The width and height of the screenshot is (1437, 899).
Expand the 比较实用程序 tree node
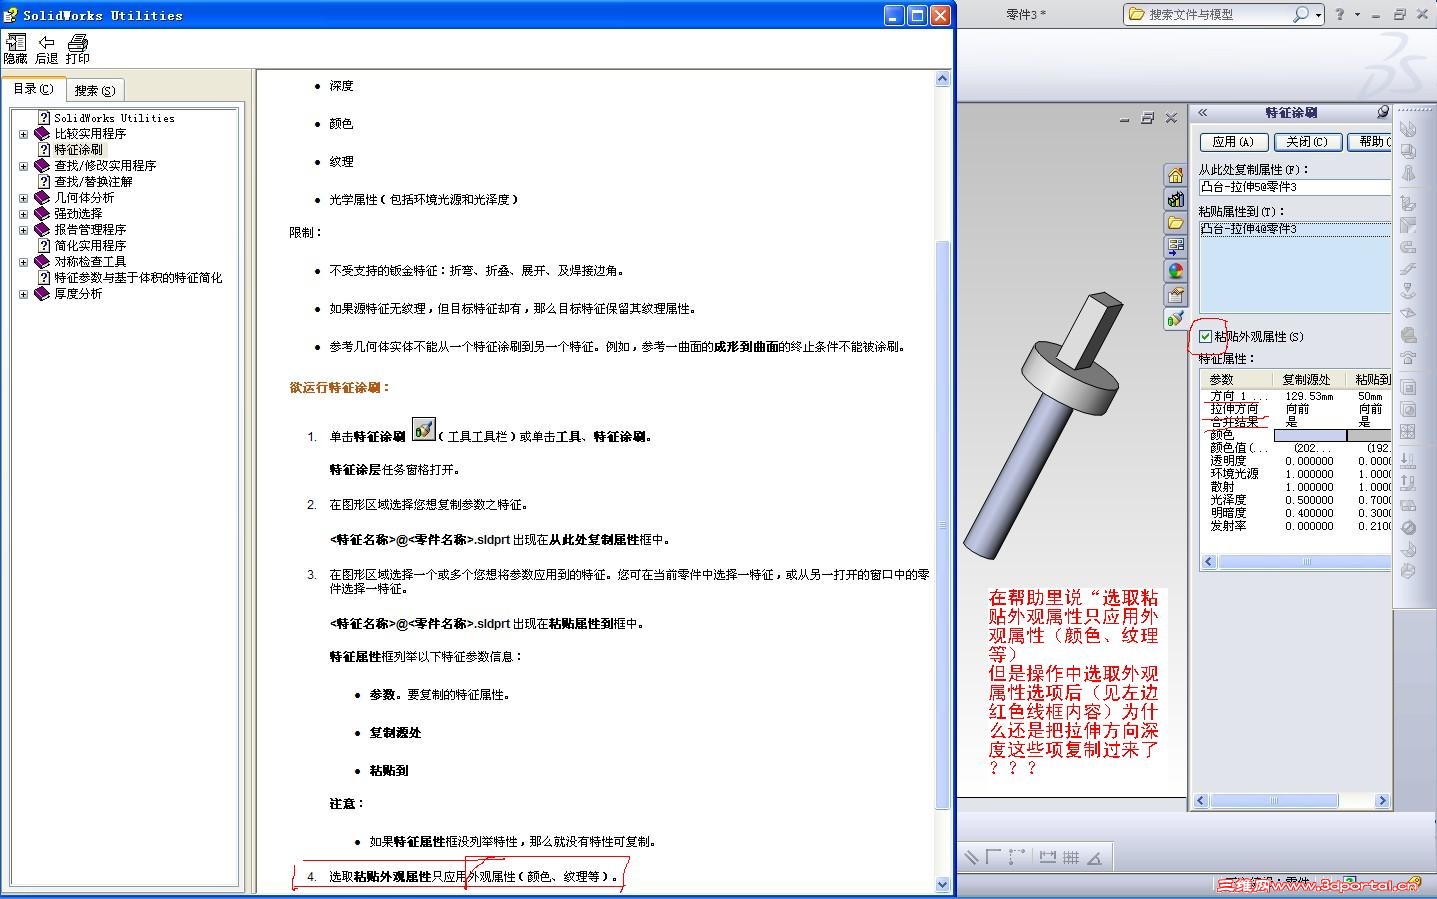[x=24, y=134]
